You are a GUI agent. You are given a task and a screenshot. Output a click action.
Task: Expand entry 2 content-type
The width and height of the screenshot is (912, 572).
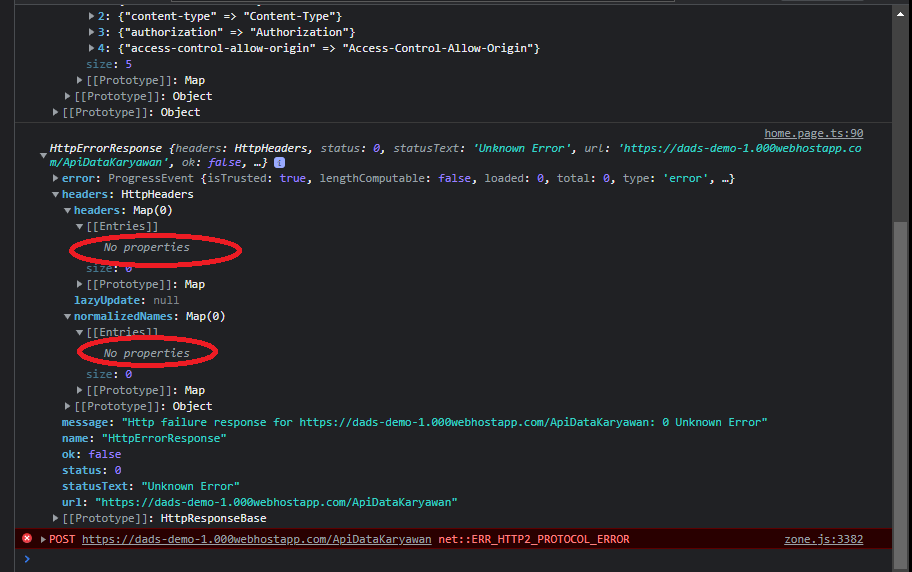(x=91, y=16)
